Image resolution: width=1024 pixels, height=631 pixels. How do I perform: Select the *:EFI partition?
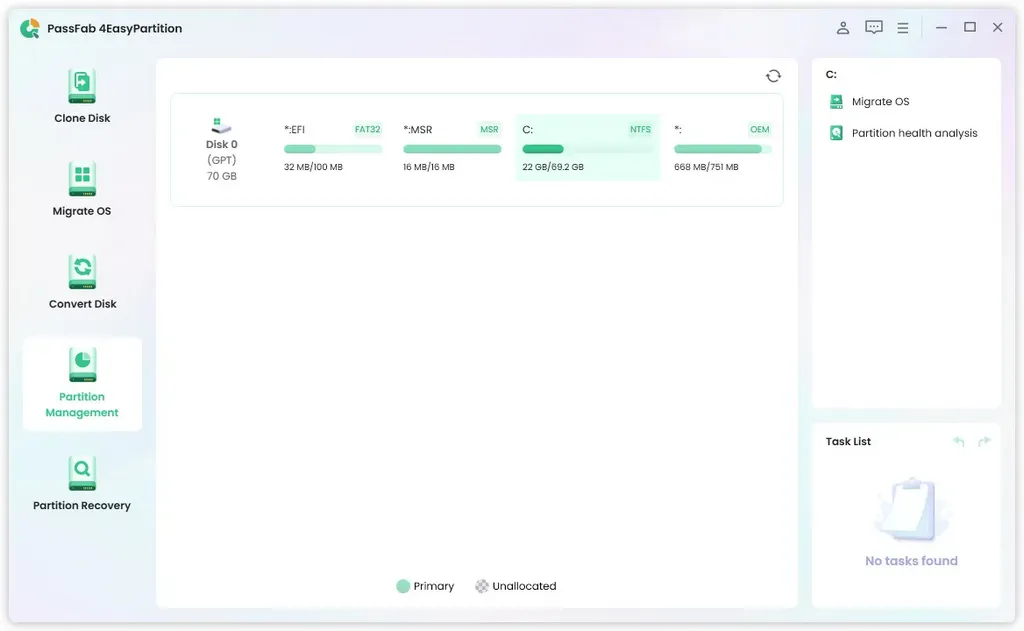click(x=332, y=148)
